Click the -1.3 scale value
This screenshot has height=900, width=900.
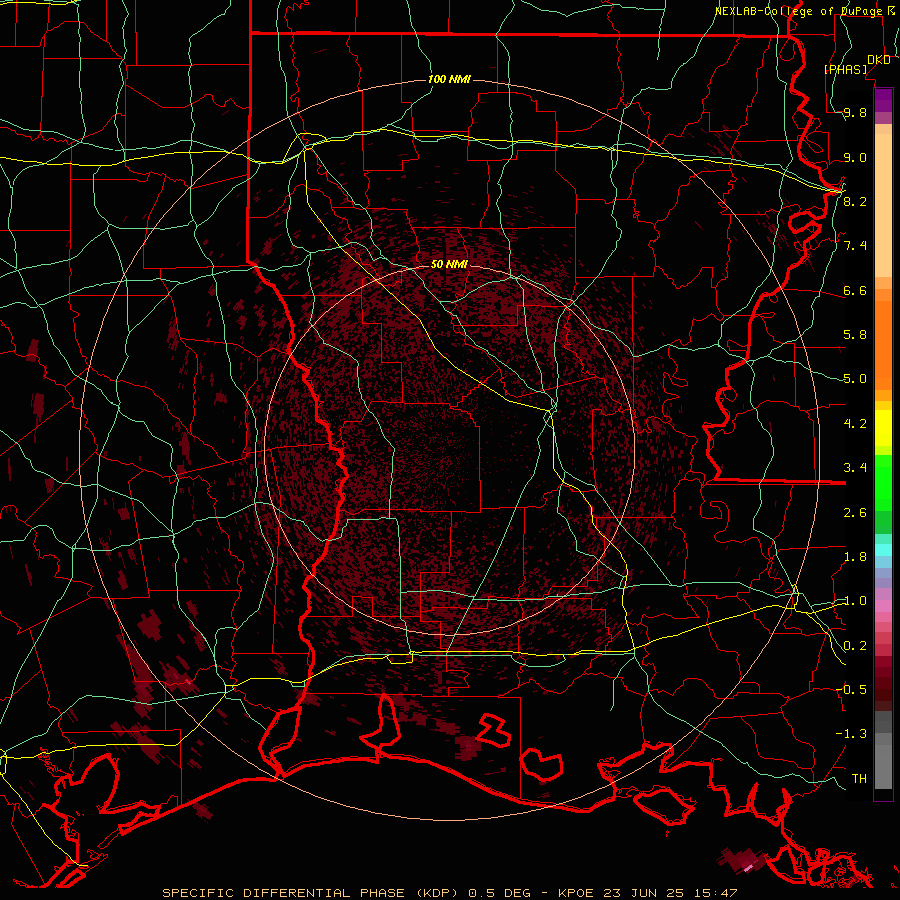click(851, 734)
